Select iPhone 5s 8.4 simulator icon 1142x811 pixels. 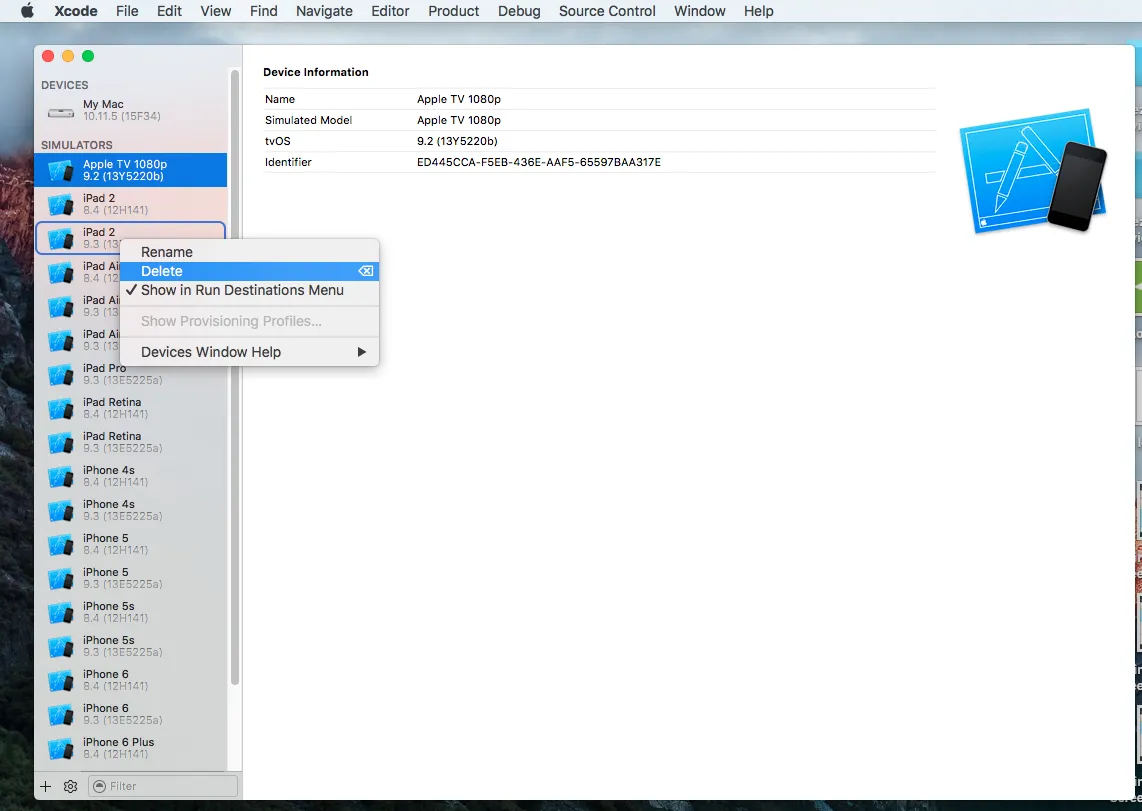(x=60, y=612)
